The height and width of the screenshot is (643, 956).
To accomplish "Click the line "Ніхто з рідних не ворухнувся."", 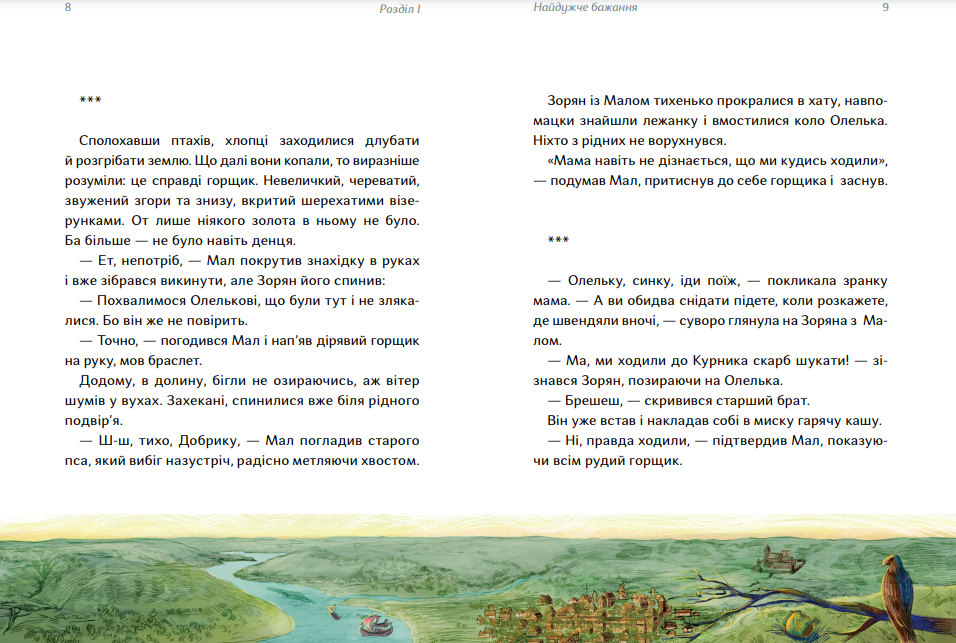I will coord(630,141).
